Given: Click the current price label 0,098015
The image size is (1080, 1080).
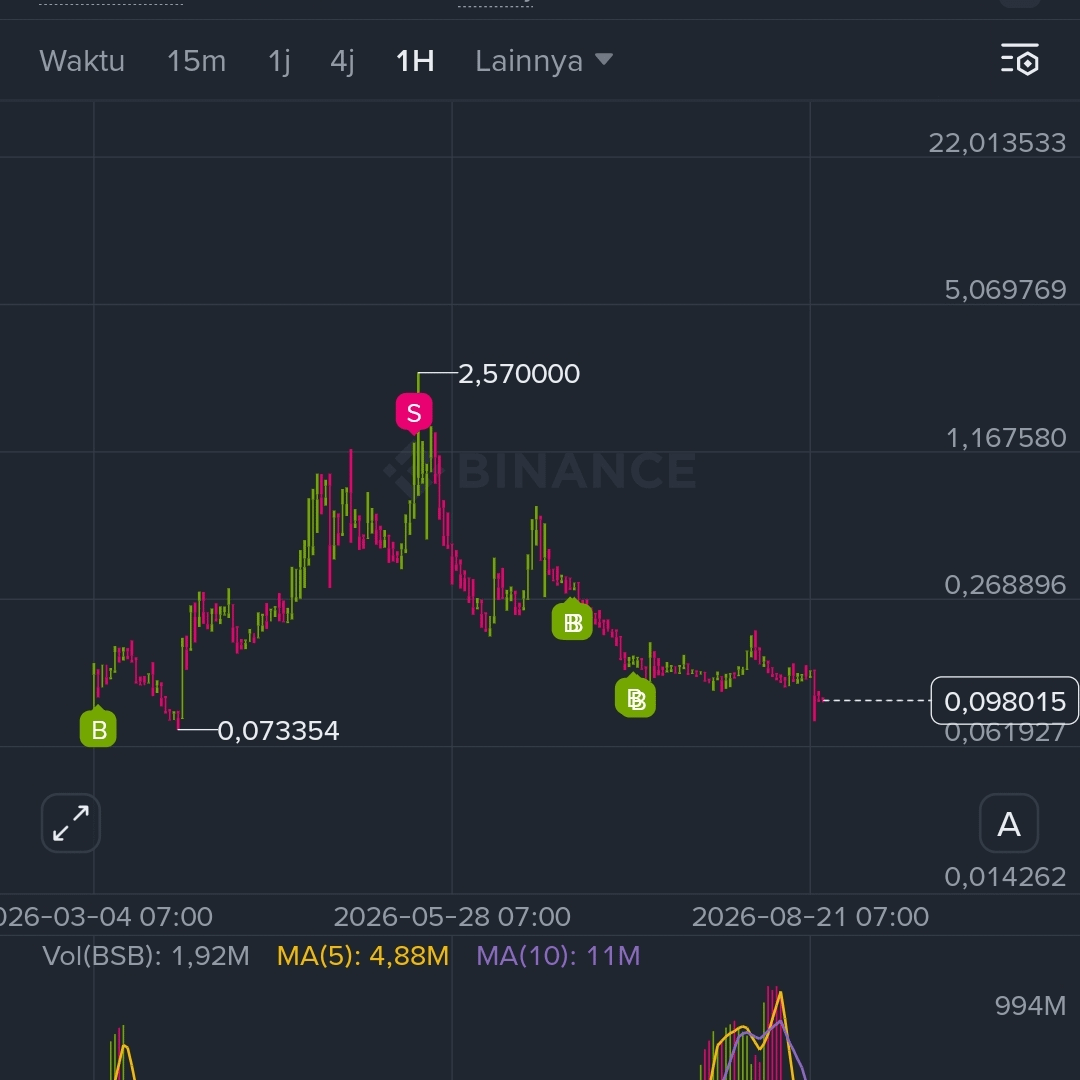Looking at the screenshot, I should [x=1004, y=701].
